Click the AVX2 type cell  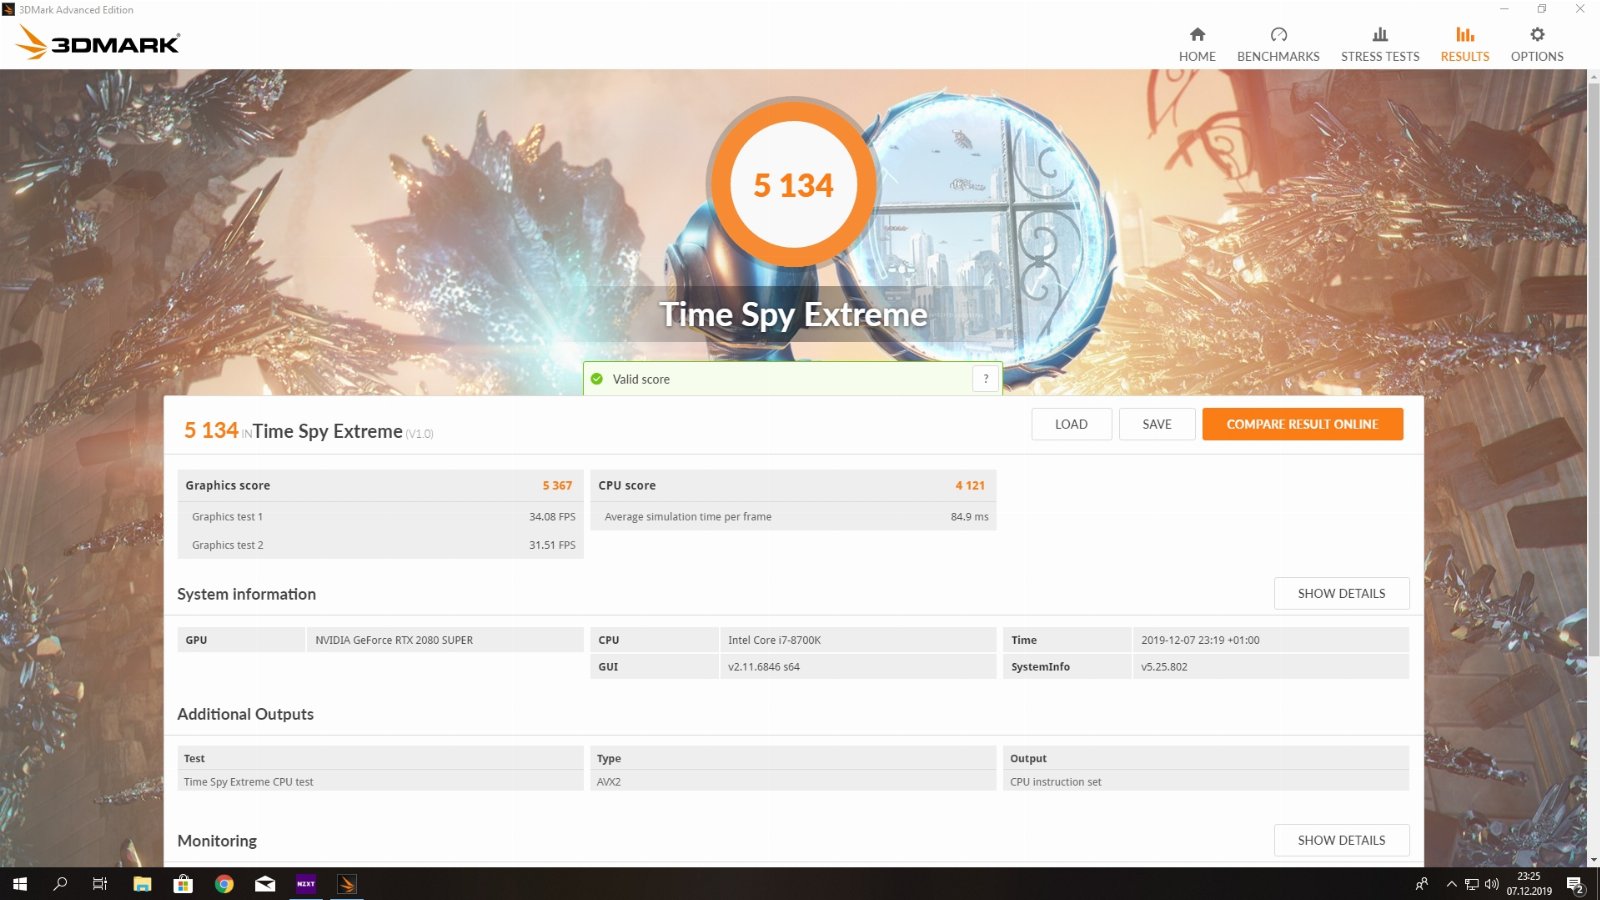pyautogui.click(x=793, y=782)
